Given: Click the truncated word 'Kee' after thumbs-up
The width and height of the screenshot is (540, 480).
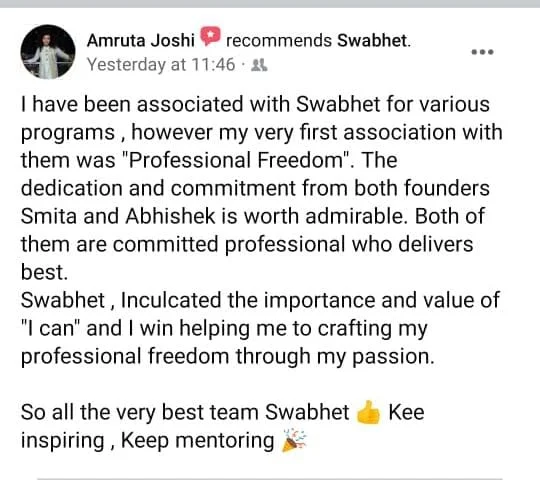Looking at the screenshot, I should [x=406, y=413].
